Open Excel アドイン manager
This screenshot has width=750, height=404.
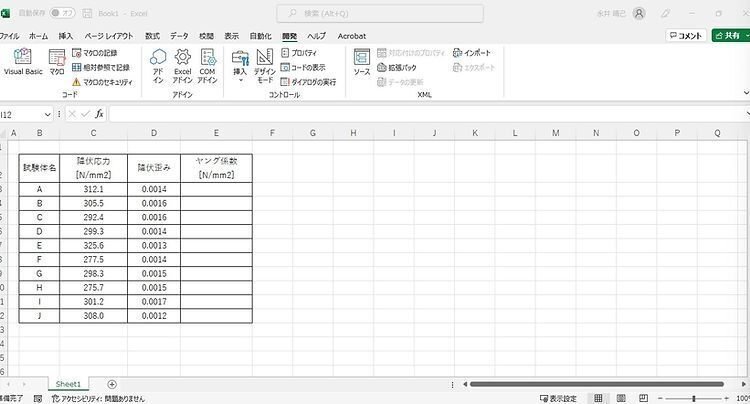pyautogui.click(x=182, y=66)
